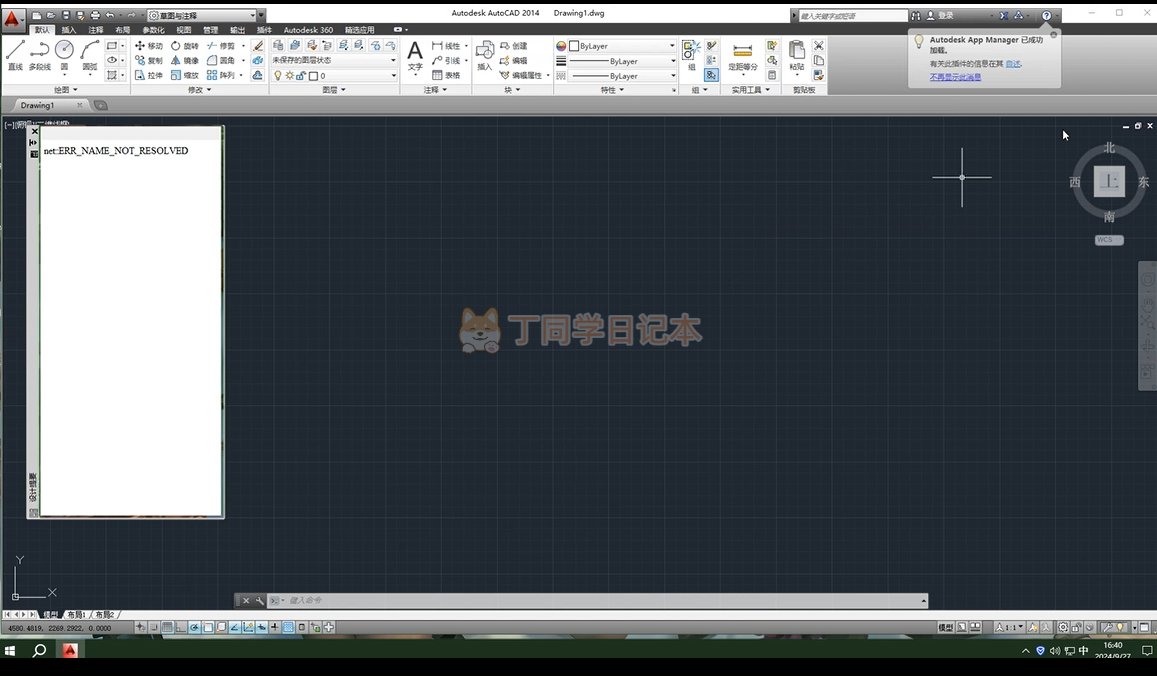Expand the 绘图 panel

click(x=66, y=89)
